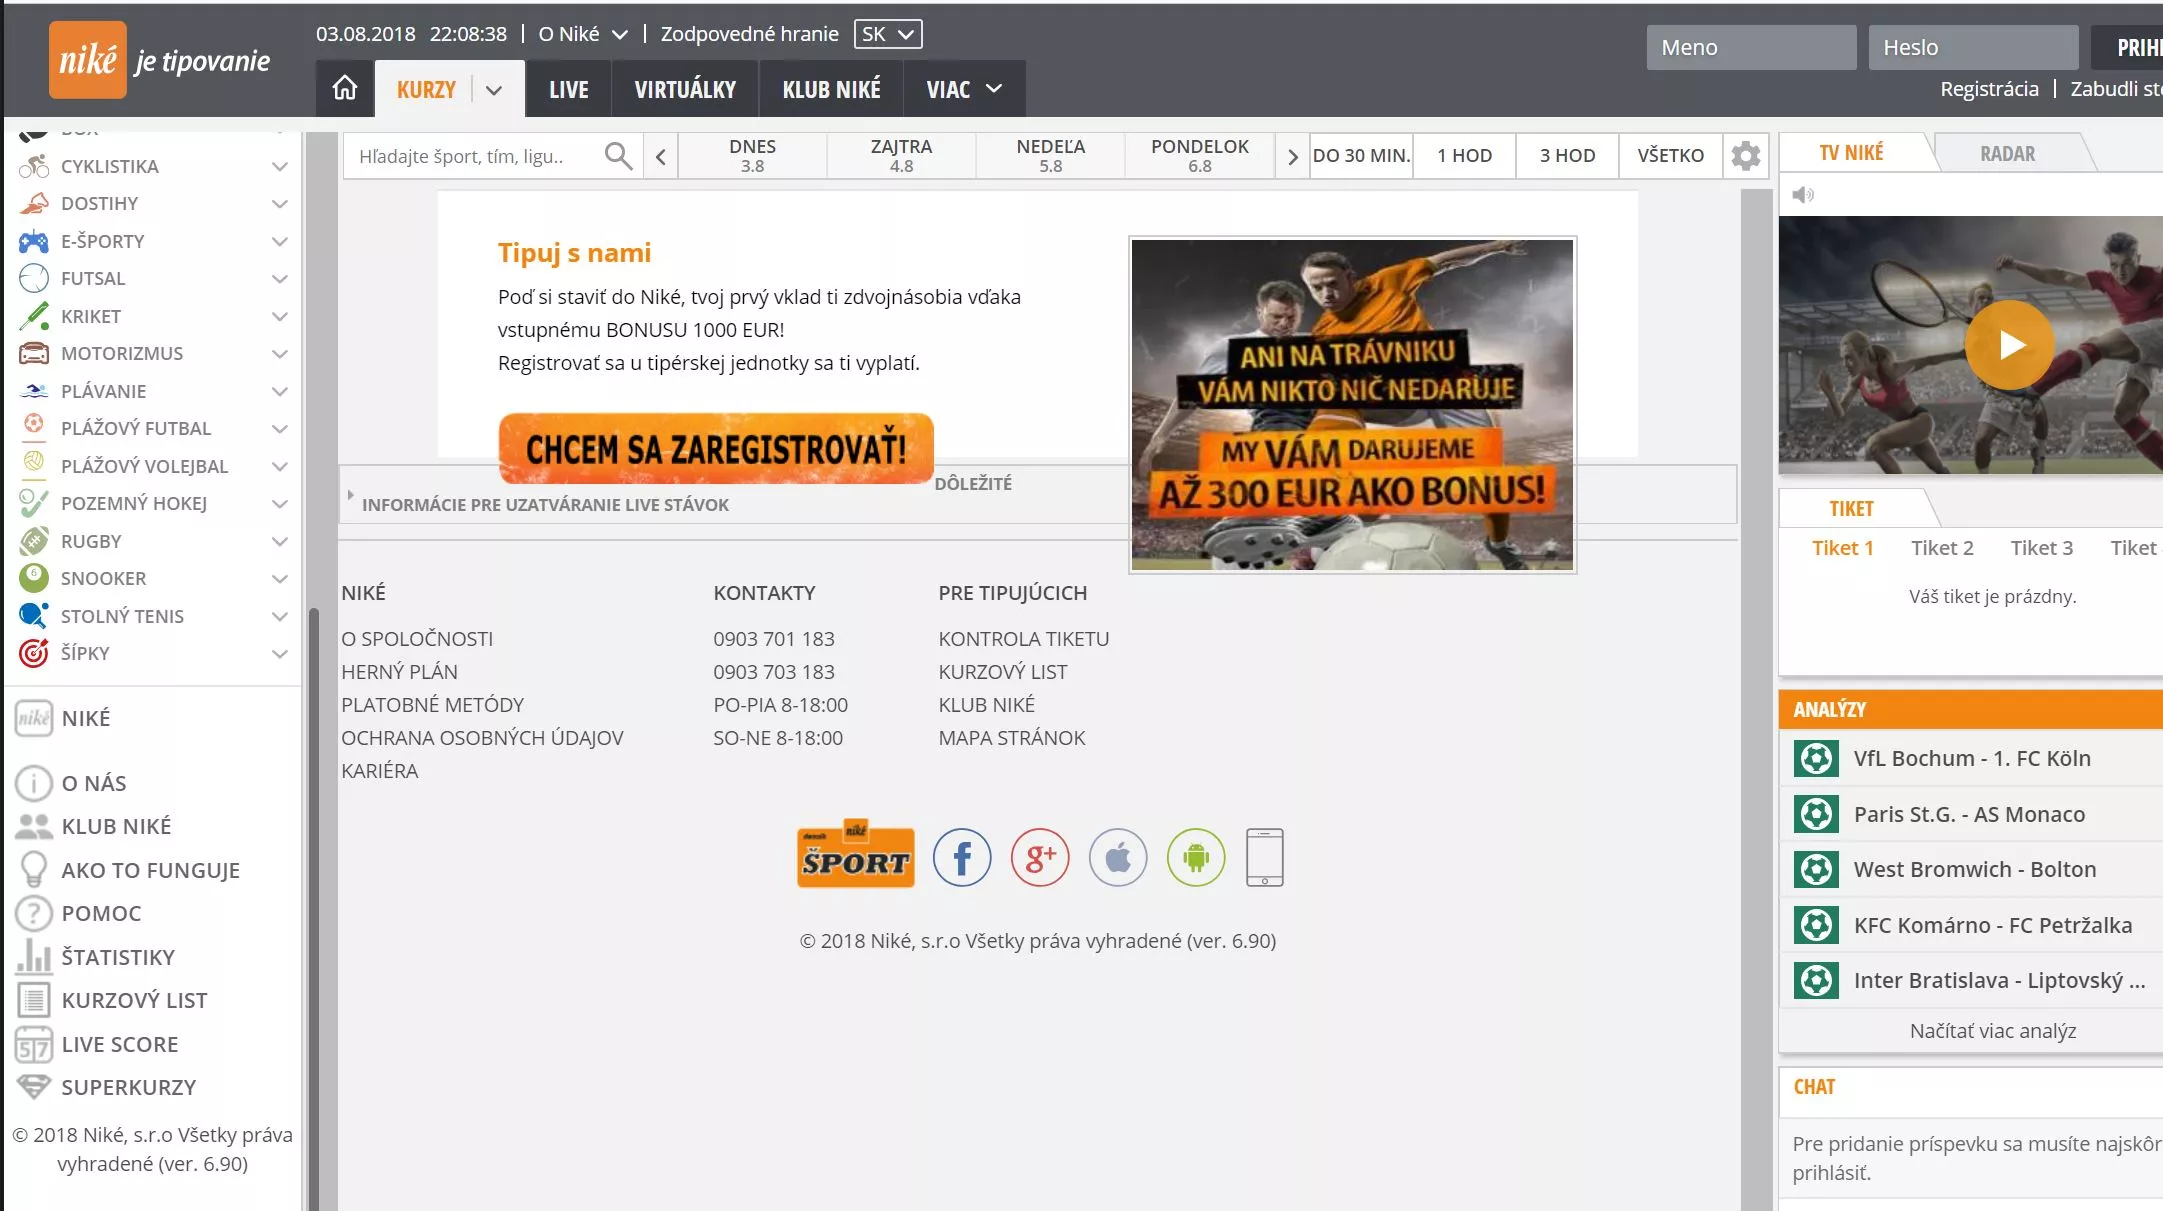Switch to the RADAR tab
2163x1211 pixels.
(x=2007, y=154)
